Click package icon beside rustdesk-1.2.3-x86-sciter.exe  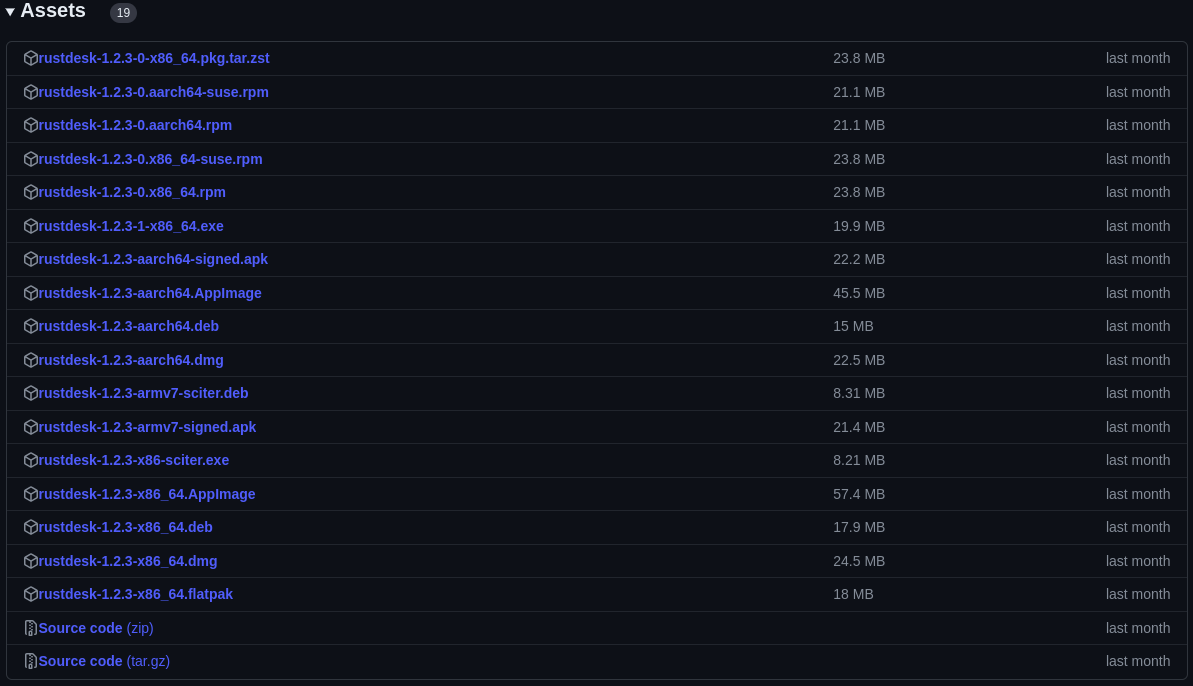[x=31, y=460]
